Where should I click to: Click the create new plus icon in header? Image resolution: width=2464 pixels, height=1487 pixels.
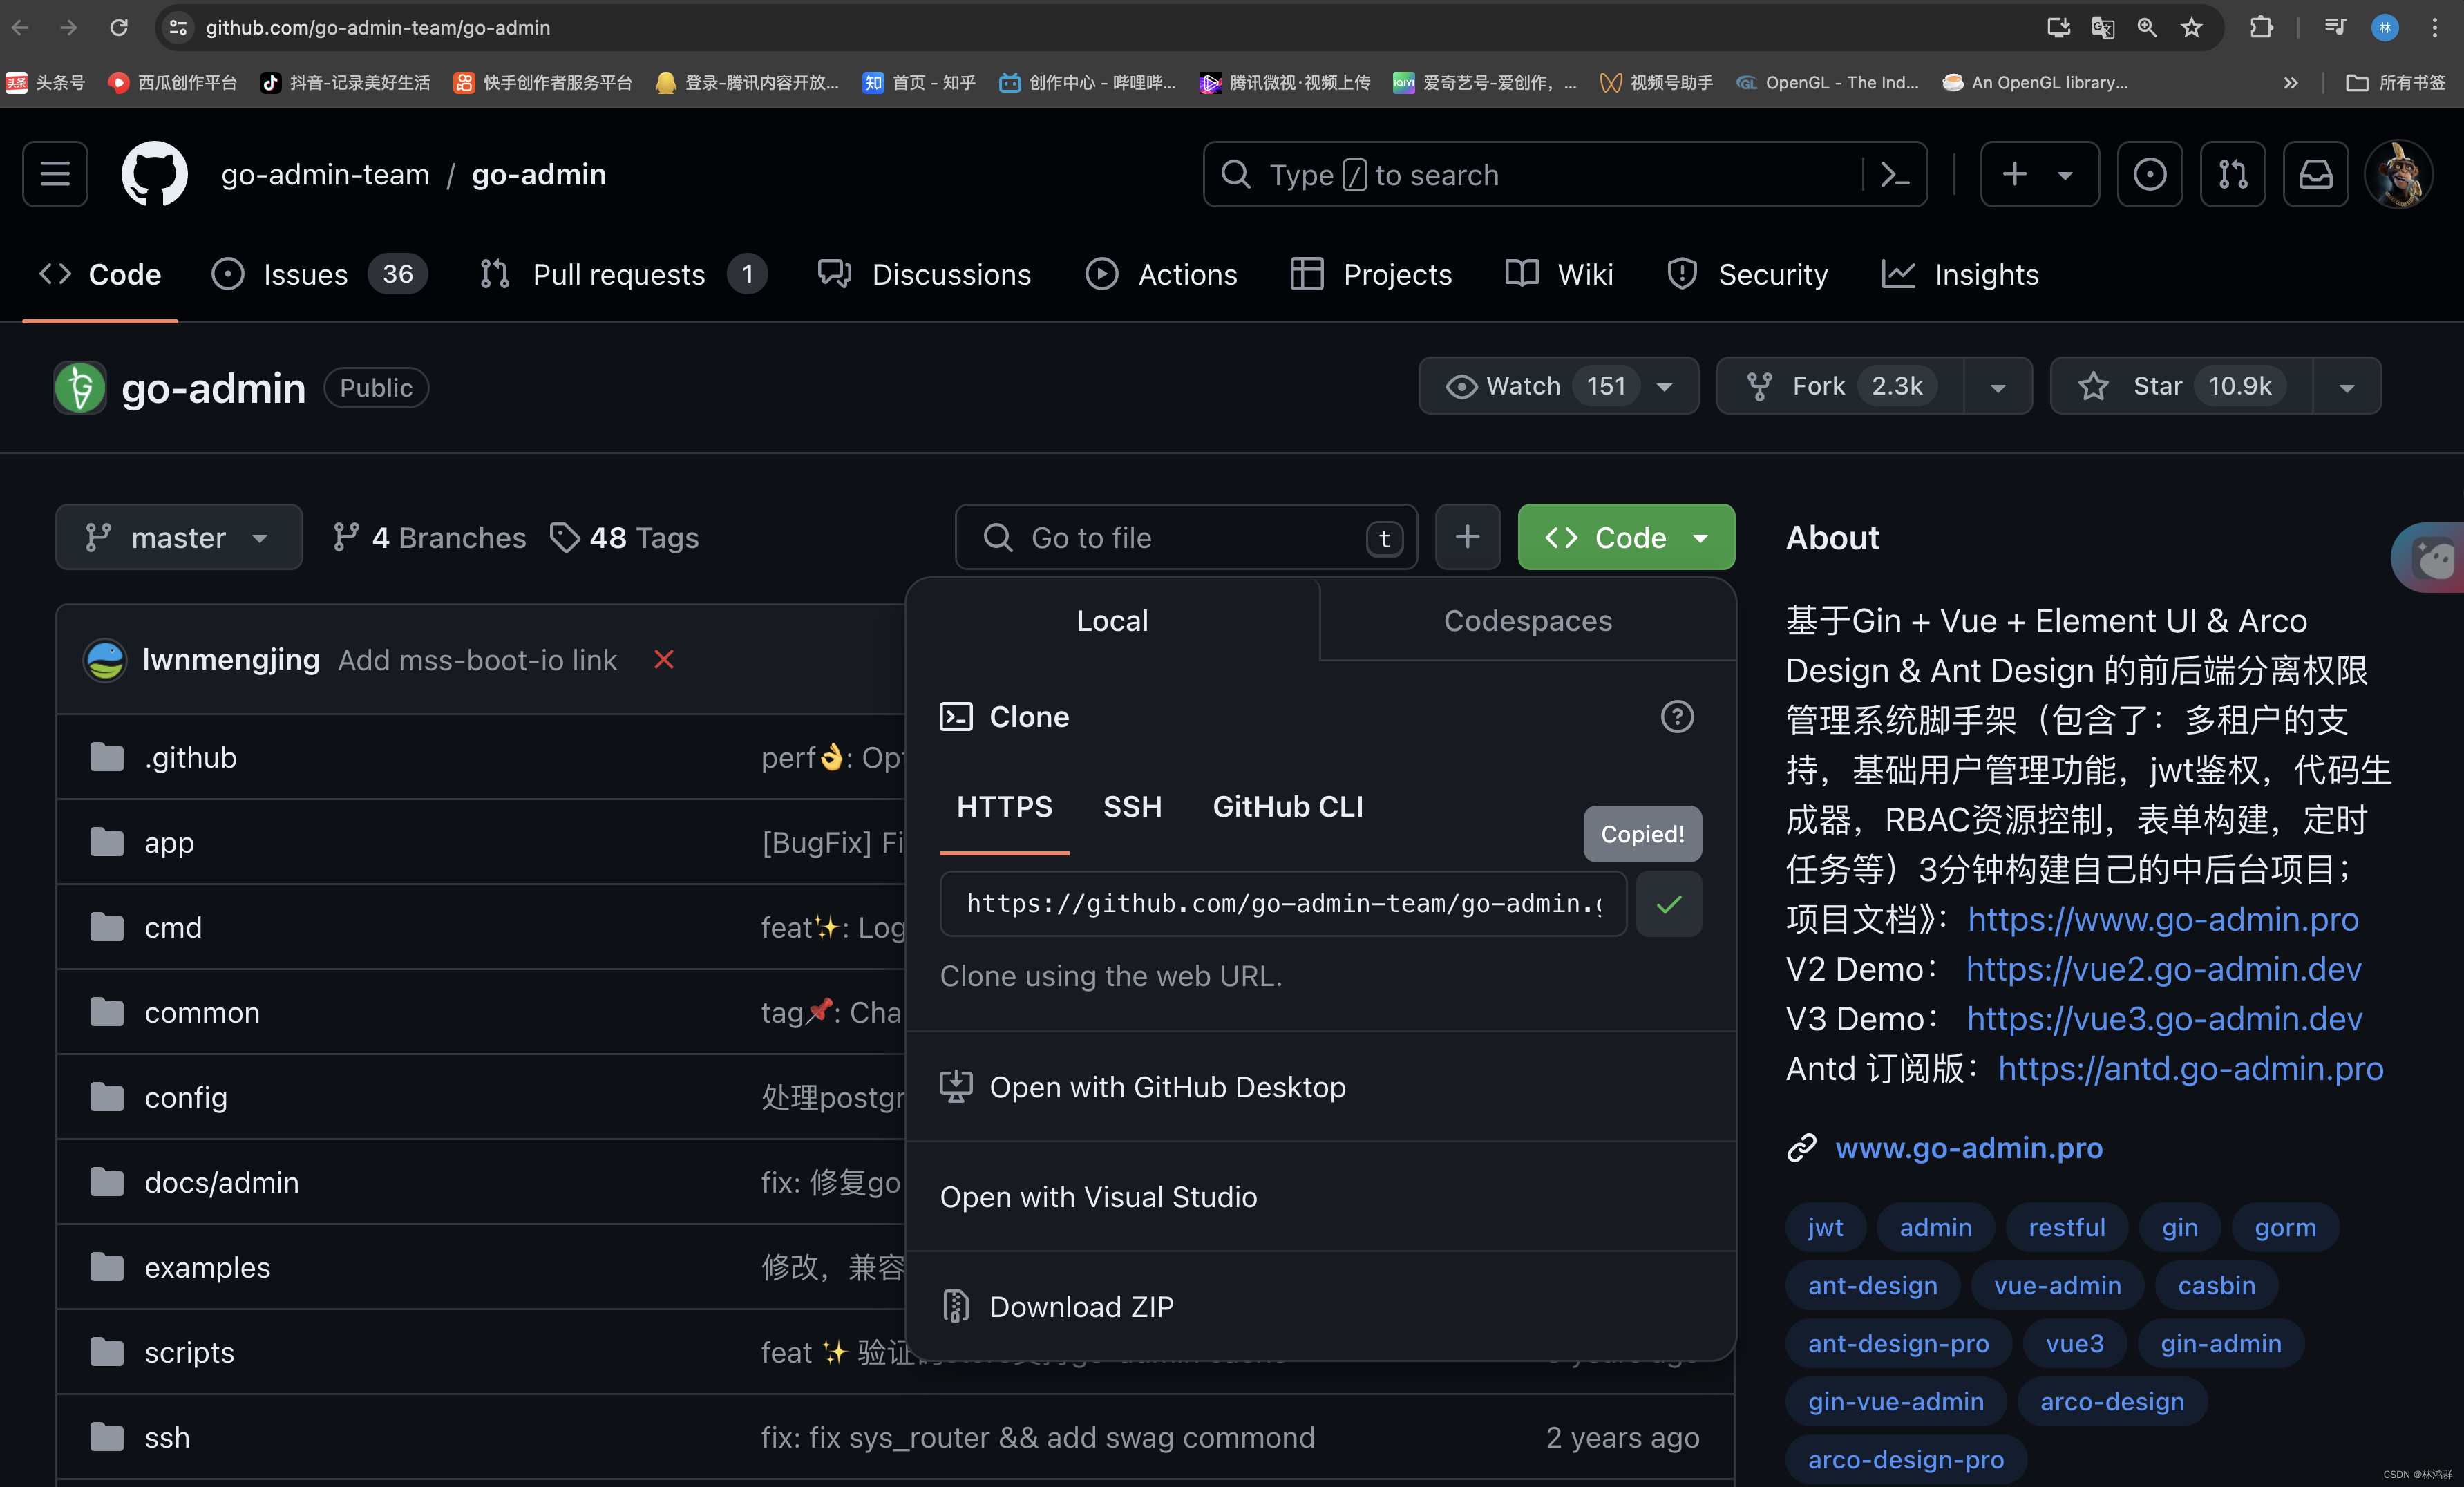(x=2015, y=174)
